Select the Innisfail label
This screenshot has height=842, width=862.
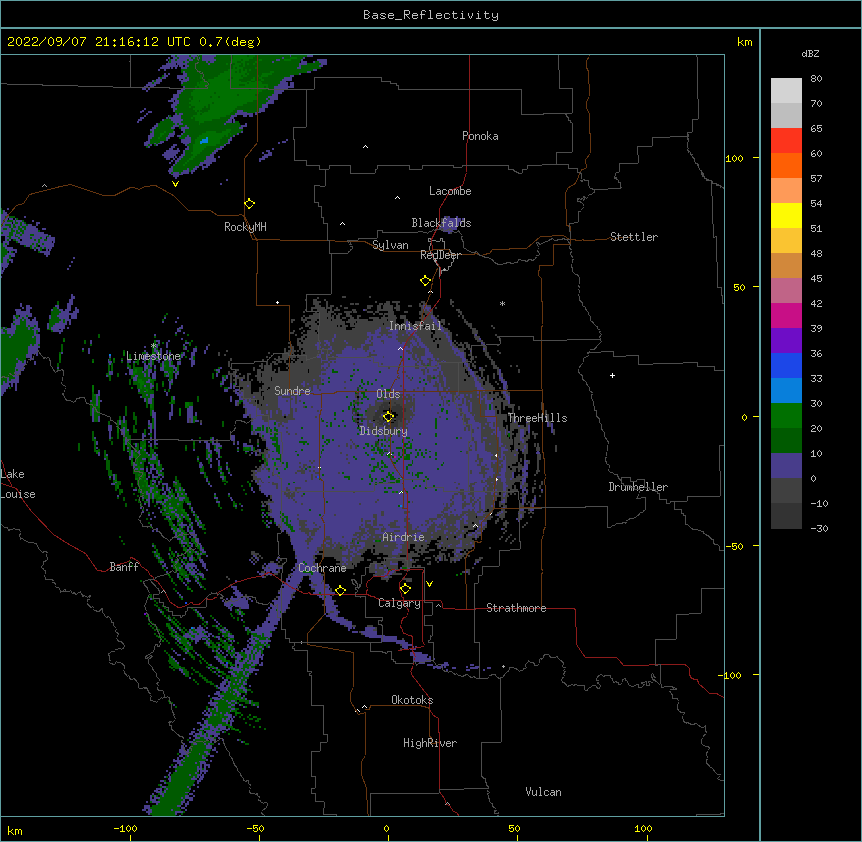tap(416, 326)
